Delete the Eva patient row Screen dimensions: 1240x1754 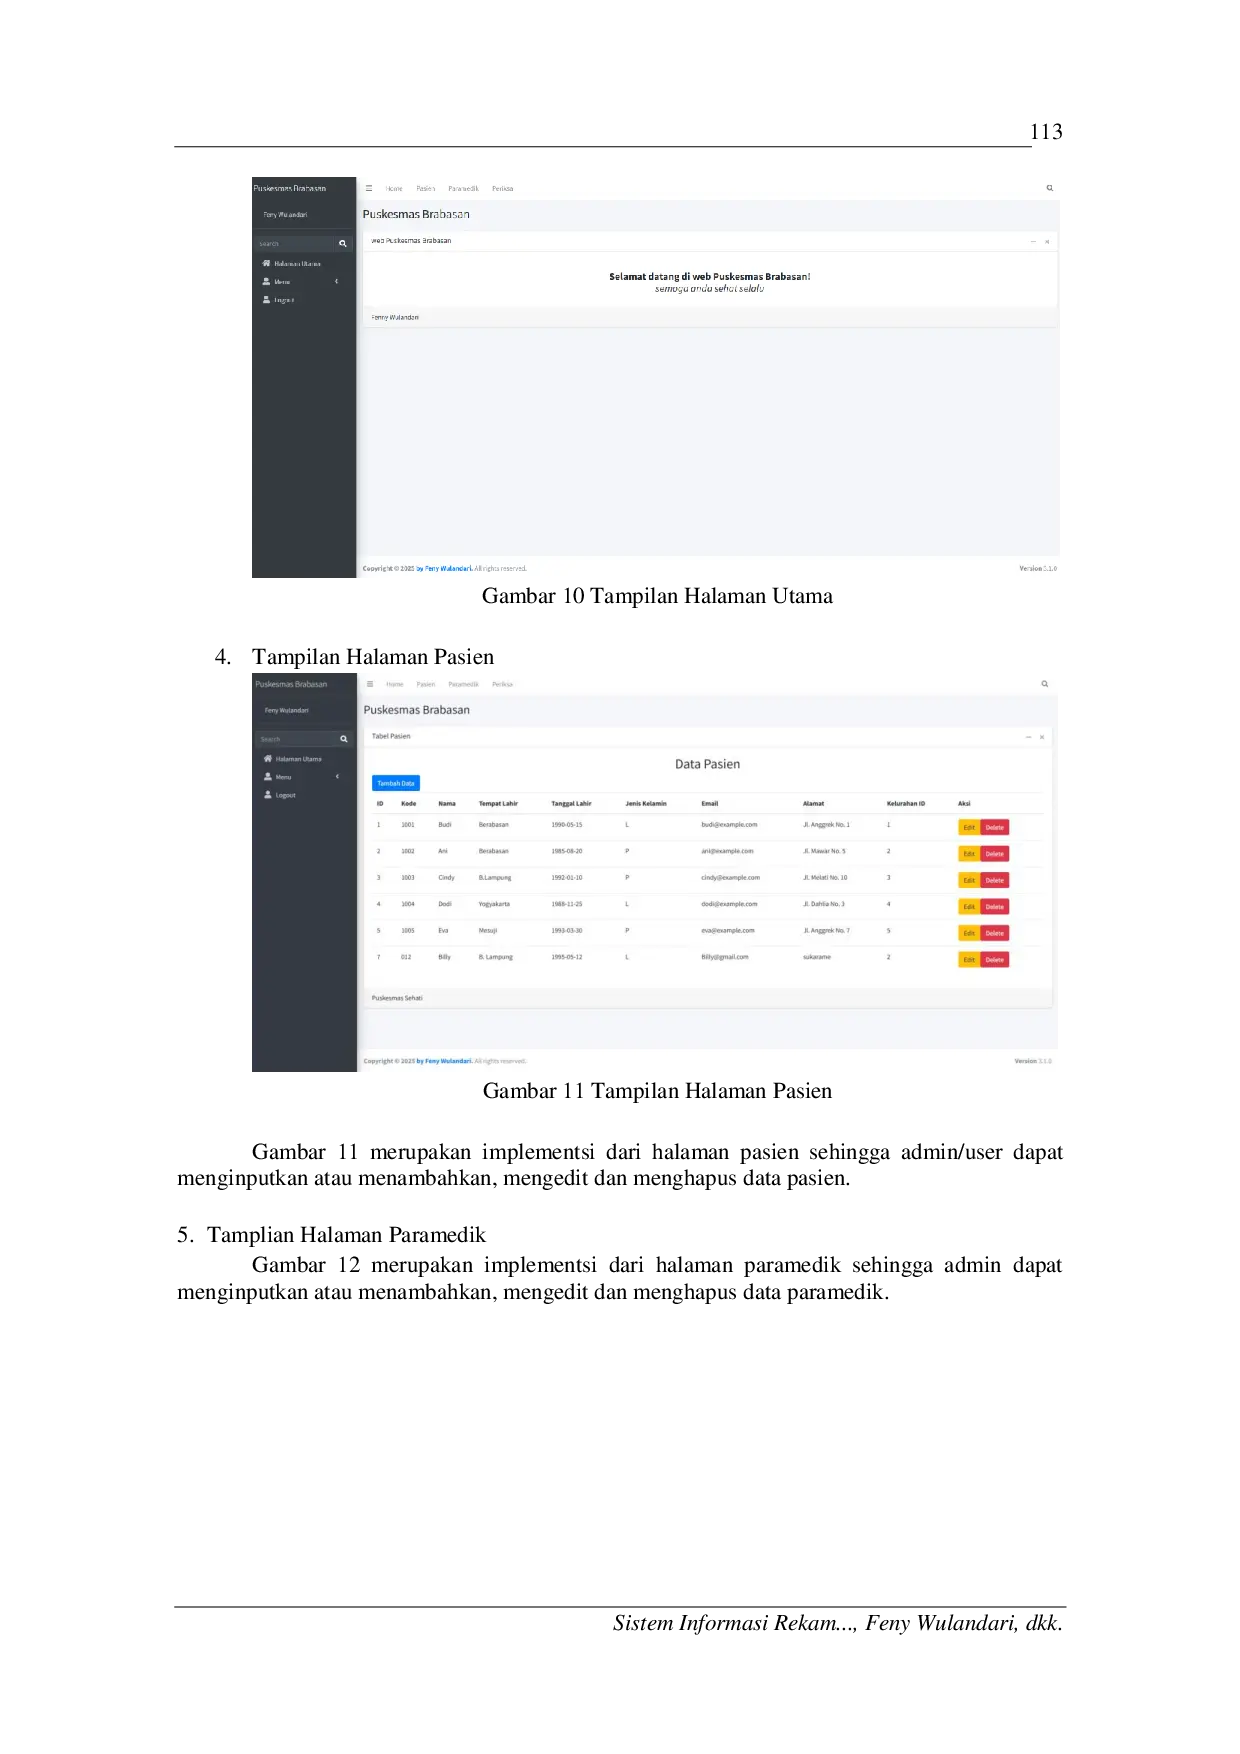tap(995, 933)
